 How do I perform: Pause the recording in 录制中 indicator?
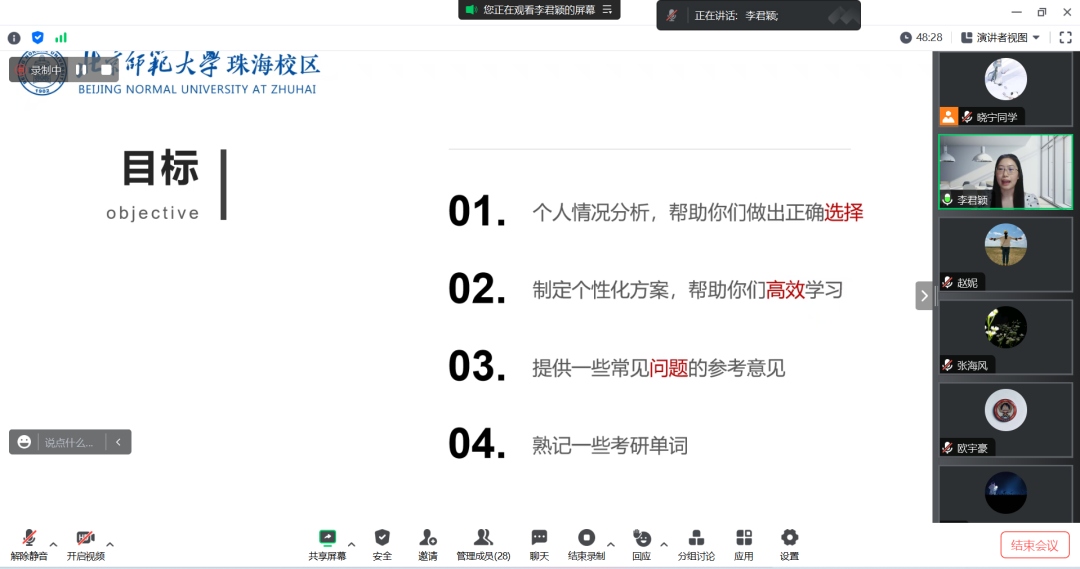point(81,70)
